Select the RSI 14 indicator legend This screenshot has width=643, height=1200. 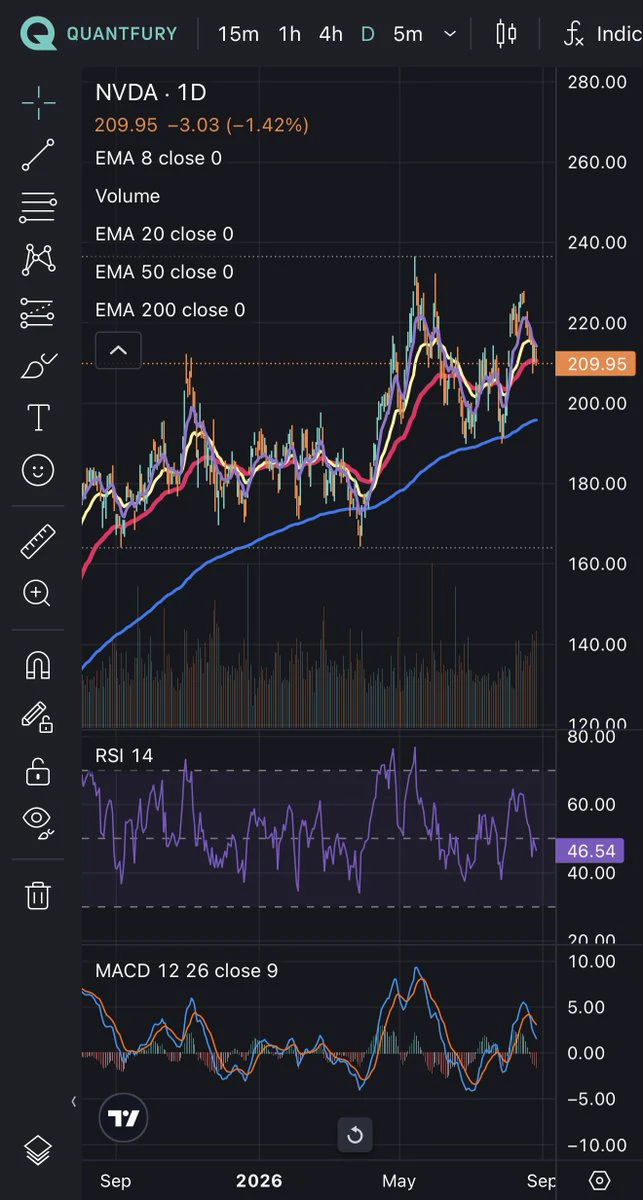point(124,755)
